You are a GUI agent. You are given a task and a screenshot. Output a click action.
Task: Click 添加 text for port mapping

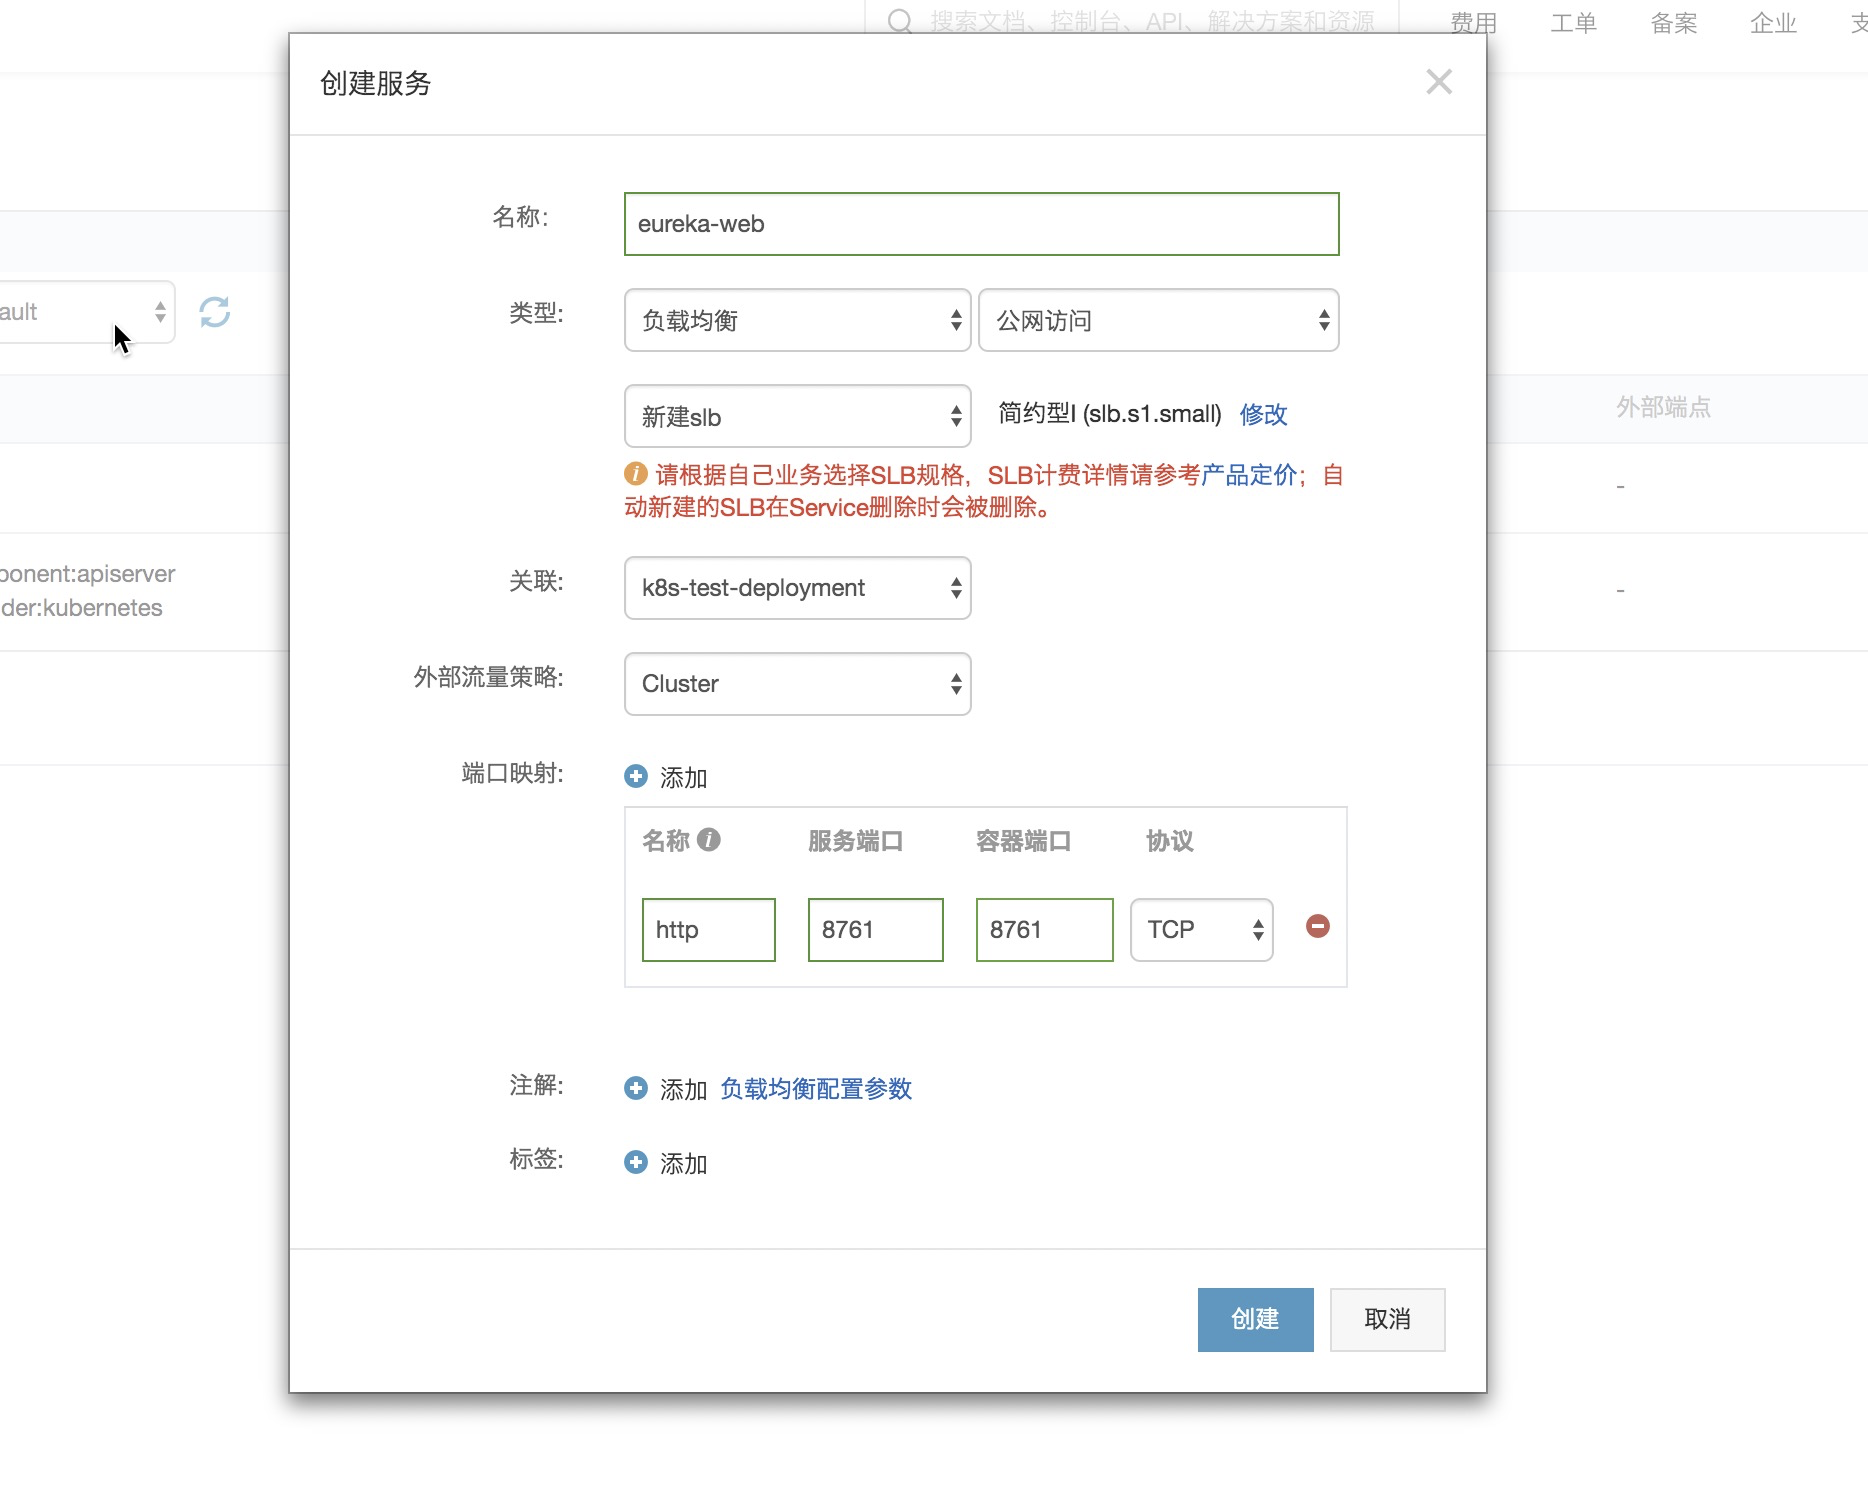pyautogui.click(x=684, y=777)
